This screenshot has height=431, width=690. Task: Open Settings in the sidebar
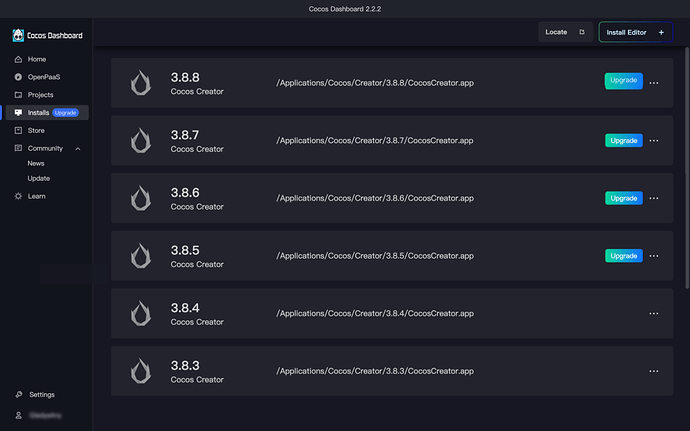[42, 394]
